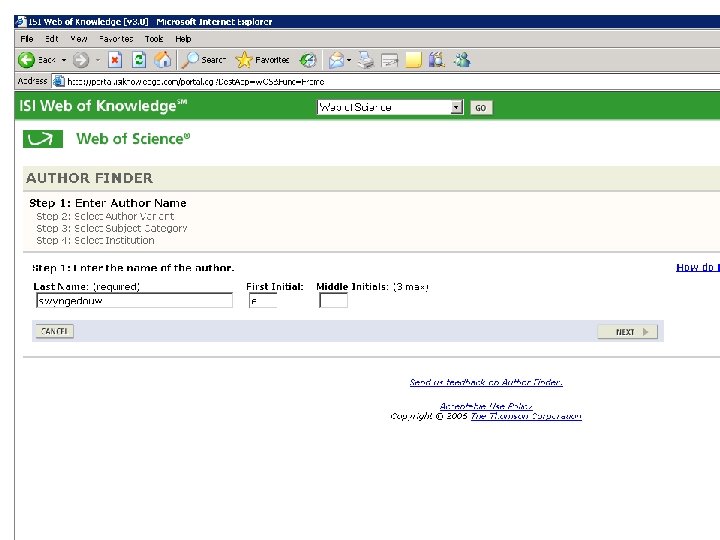Click Step 3: Select Subject Category text
This screenshot has width=720, height=540.
(x=112, y=228)
